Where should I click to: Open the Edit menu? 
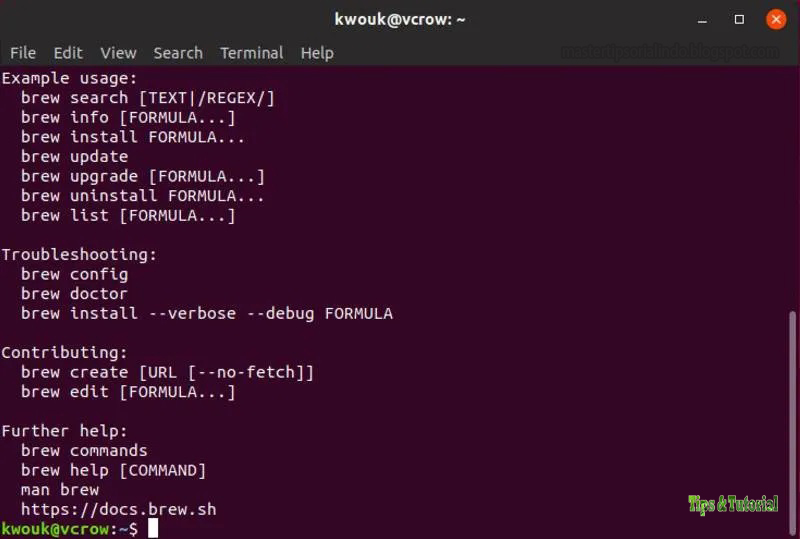68,53
